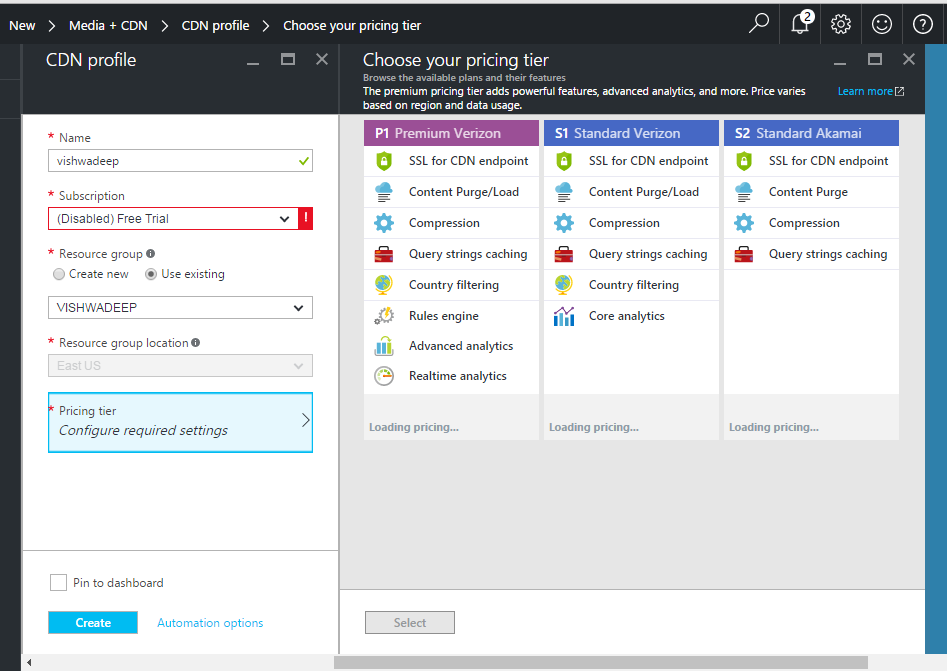950x671 pixels.
Task: Click SSL shield icon in Standard Akamai
Action: pos(744,161)
